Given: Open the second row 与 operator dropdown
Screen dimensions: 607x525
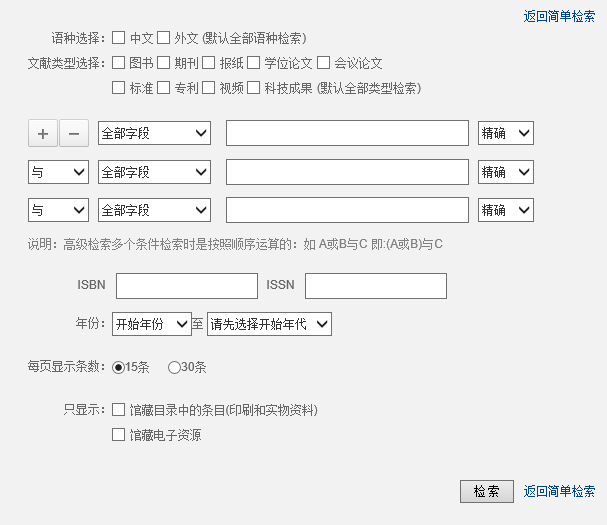Looking at the screenshot, I should click(x=58, y=172).
